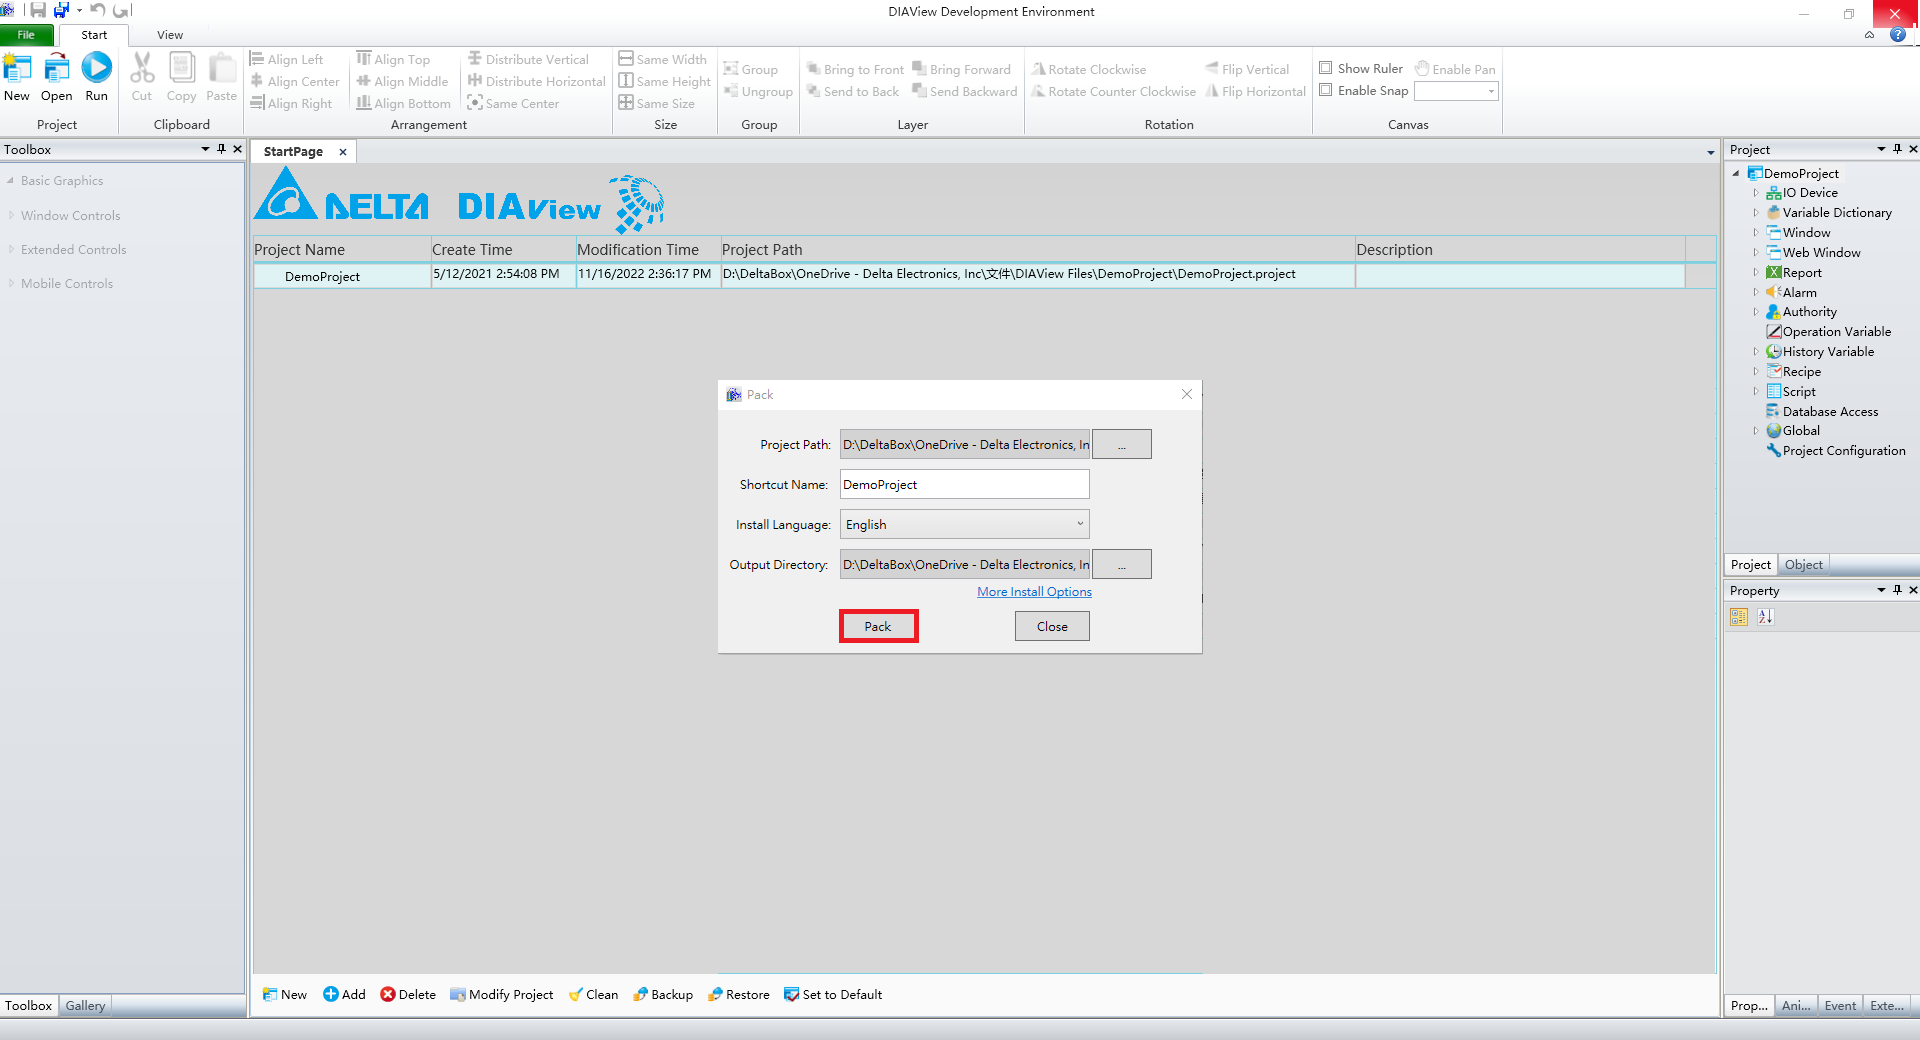Screen dimensions: 1920x1040
Task: Click Rotate Clockwise in Rotation group
Action: (1089, 69)
